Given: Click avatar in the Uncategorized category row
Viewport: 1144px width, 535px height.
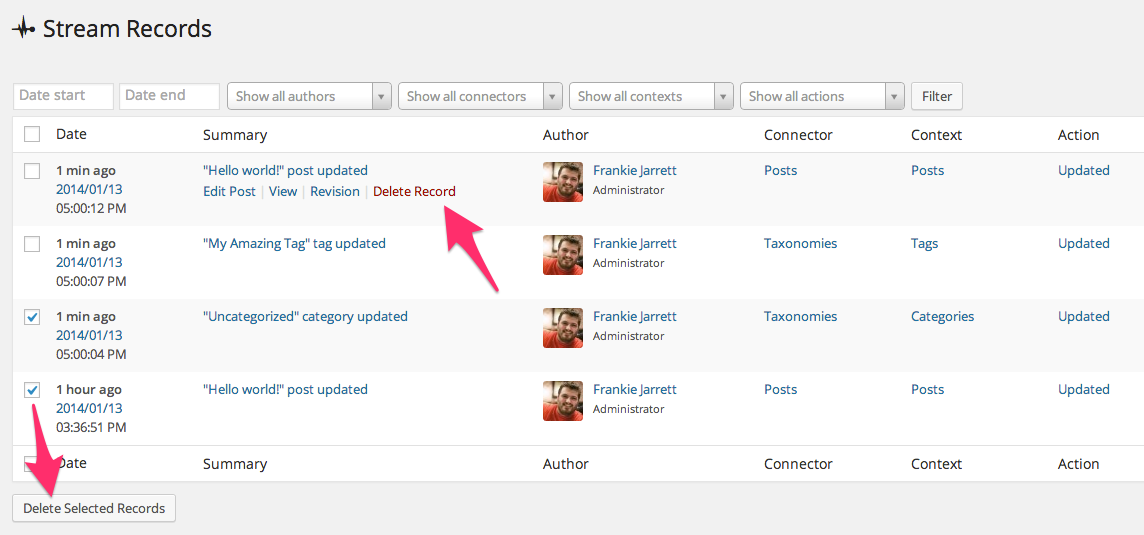Looking at the screenshot, I should tap(563, 328).
